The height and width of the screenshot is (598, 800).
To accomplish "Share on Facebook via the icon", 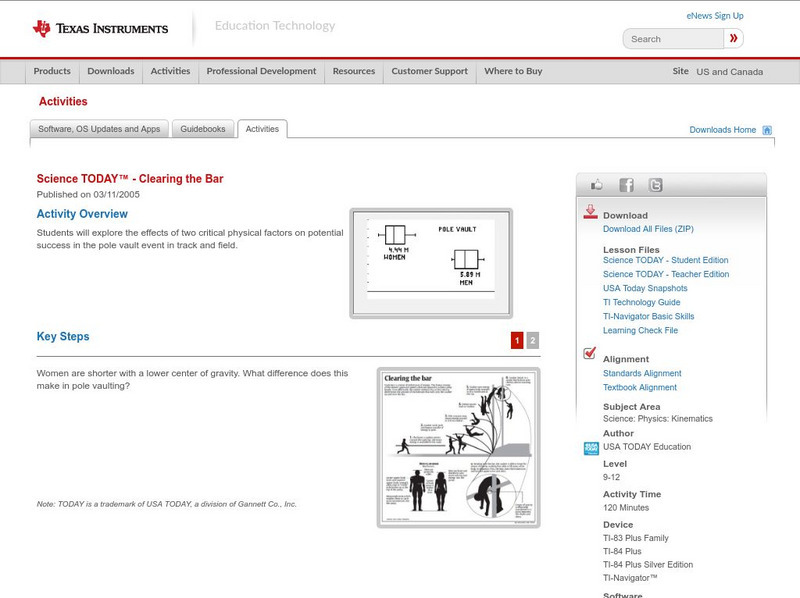I will pos(626,185).
